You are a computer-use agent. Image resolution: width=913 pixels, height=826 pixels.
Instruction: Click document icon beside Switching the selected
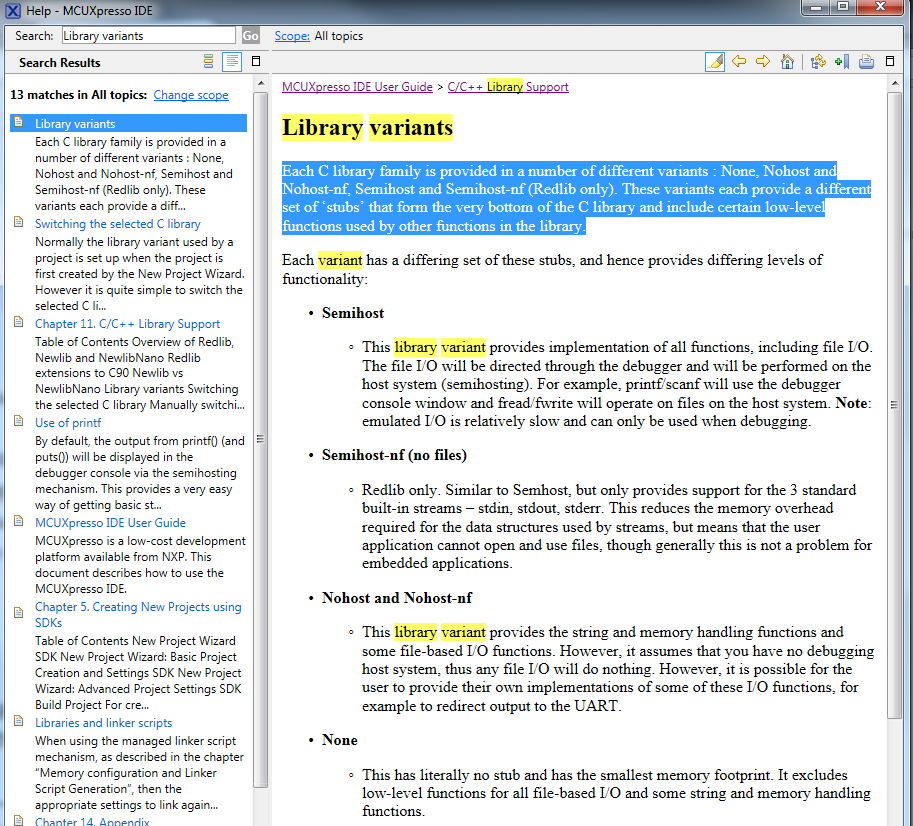pos(19,222)
